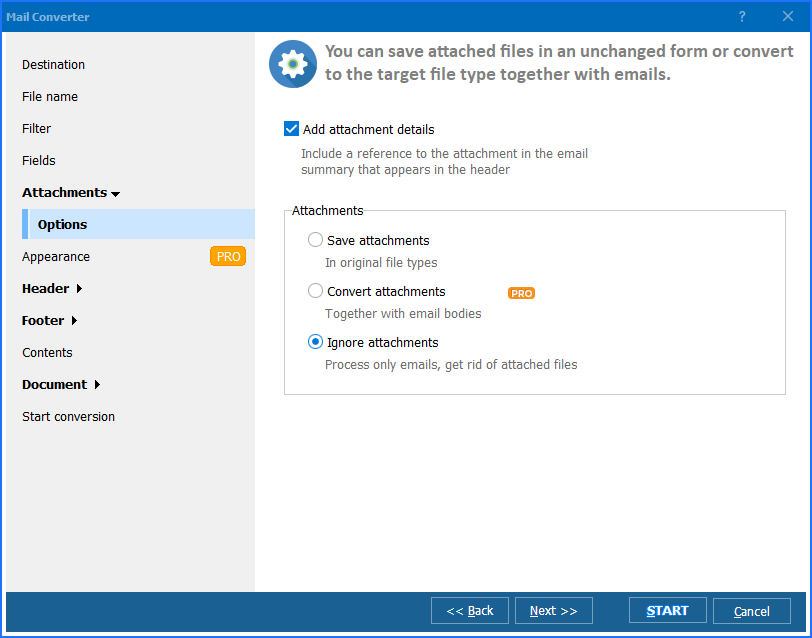Image resolution: width=812 pixels, height=638 pixels.
Task: Collapse the Attachments section arrow
Action: click(x=116, y=193)
